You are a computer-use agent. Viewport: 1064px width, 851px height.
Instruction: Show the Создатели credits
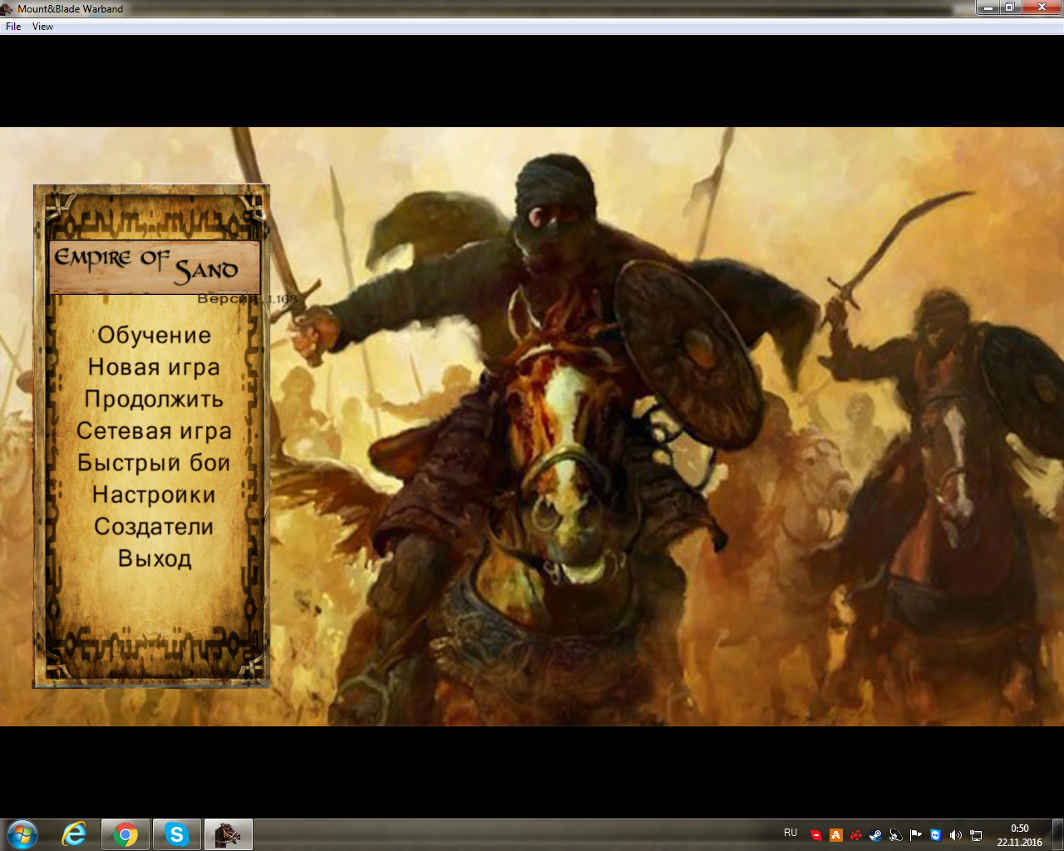point(154,526)
